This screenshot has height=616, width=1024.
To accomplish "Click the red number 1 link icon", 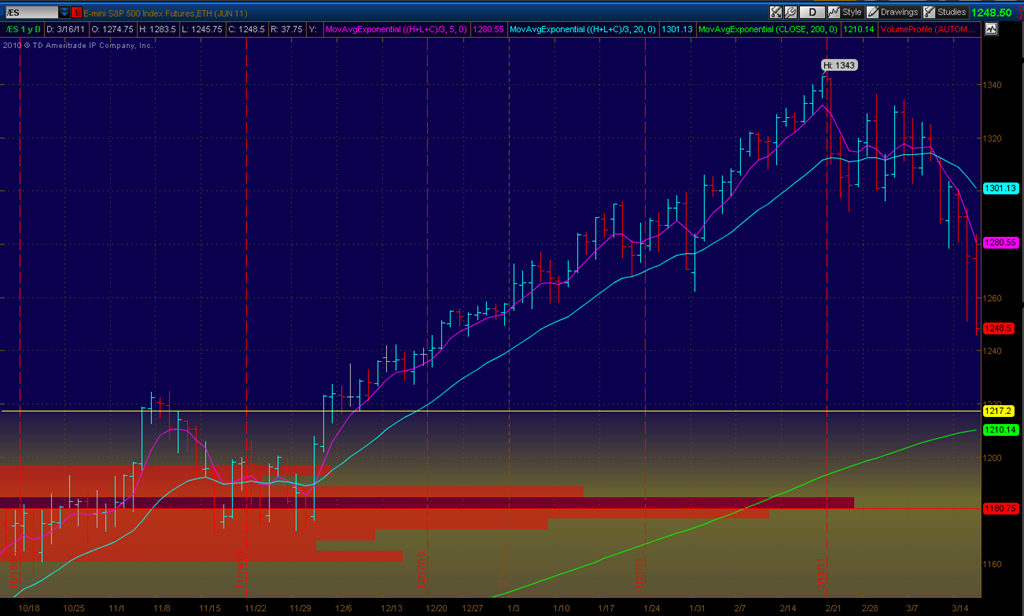I will [x=76, y=12].
